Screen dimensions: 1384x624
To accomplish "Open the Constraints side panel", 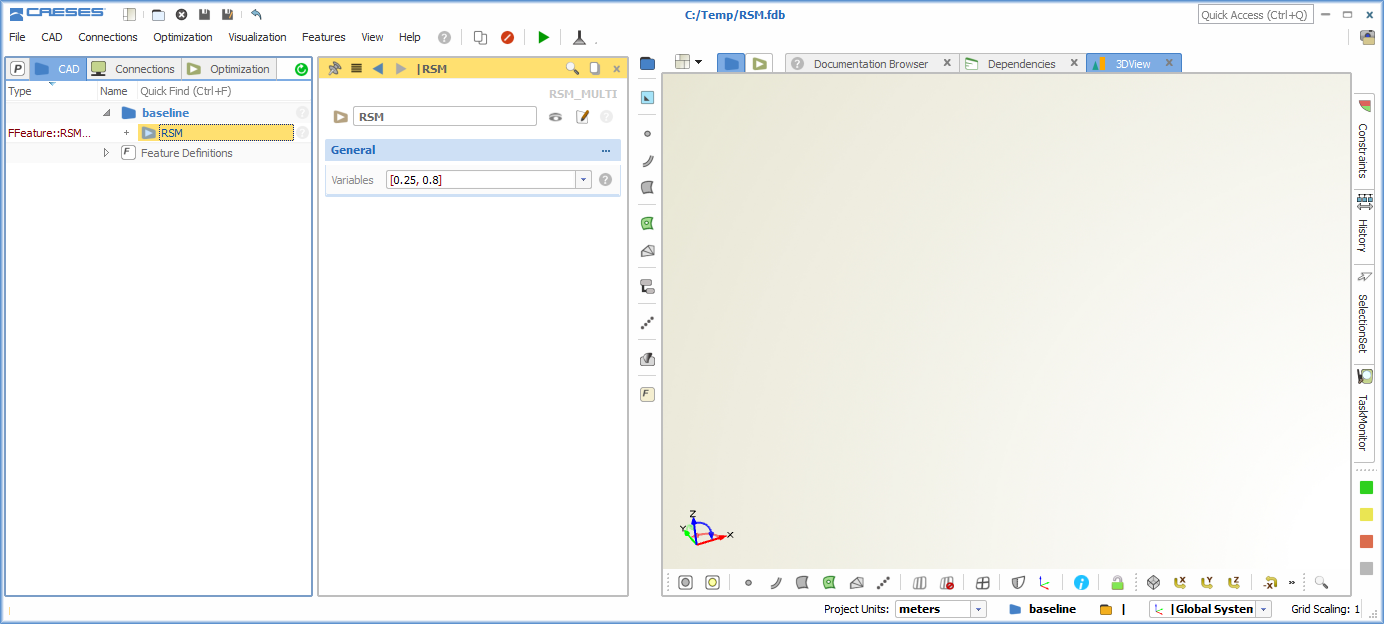I will click(1364, 141).
